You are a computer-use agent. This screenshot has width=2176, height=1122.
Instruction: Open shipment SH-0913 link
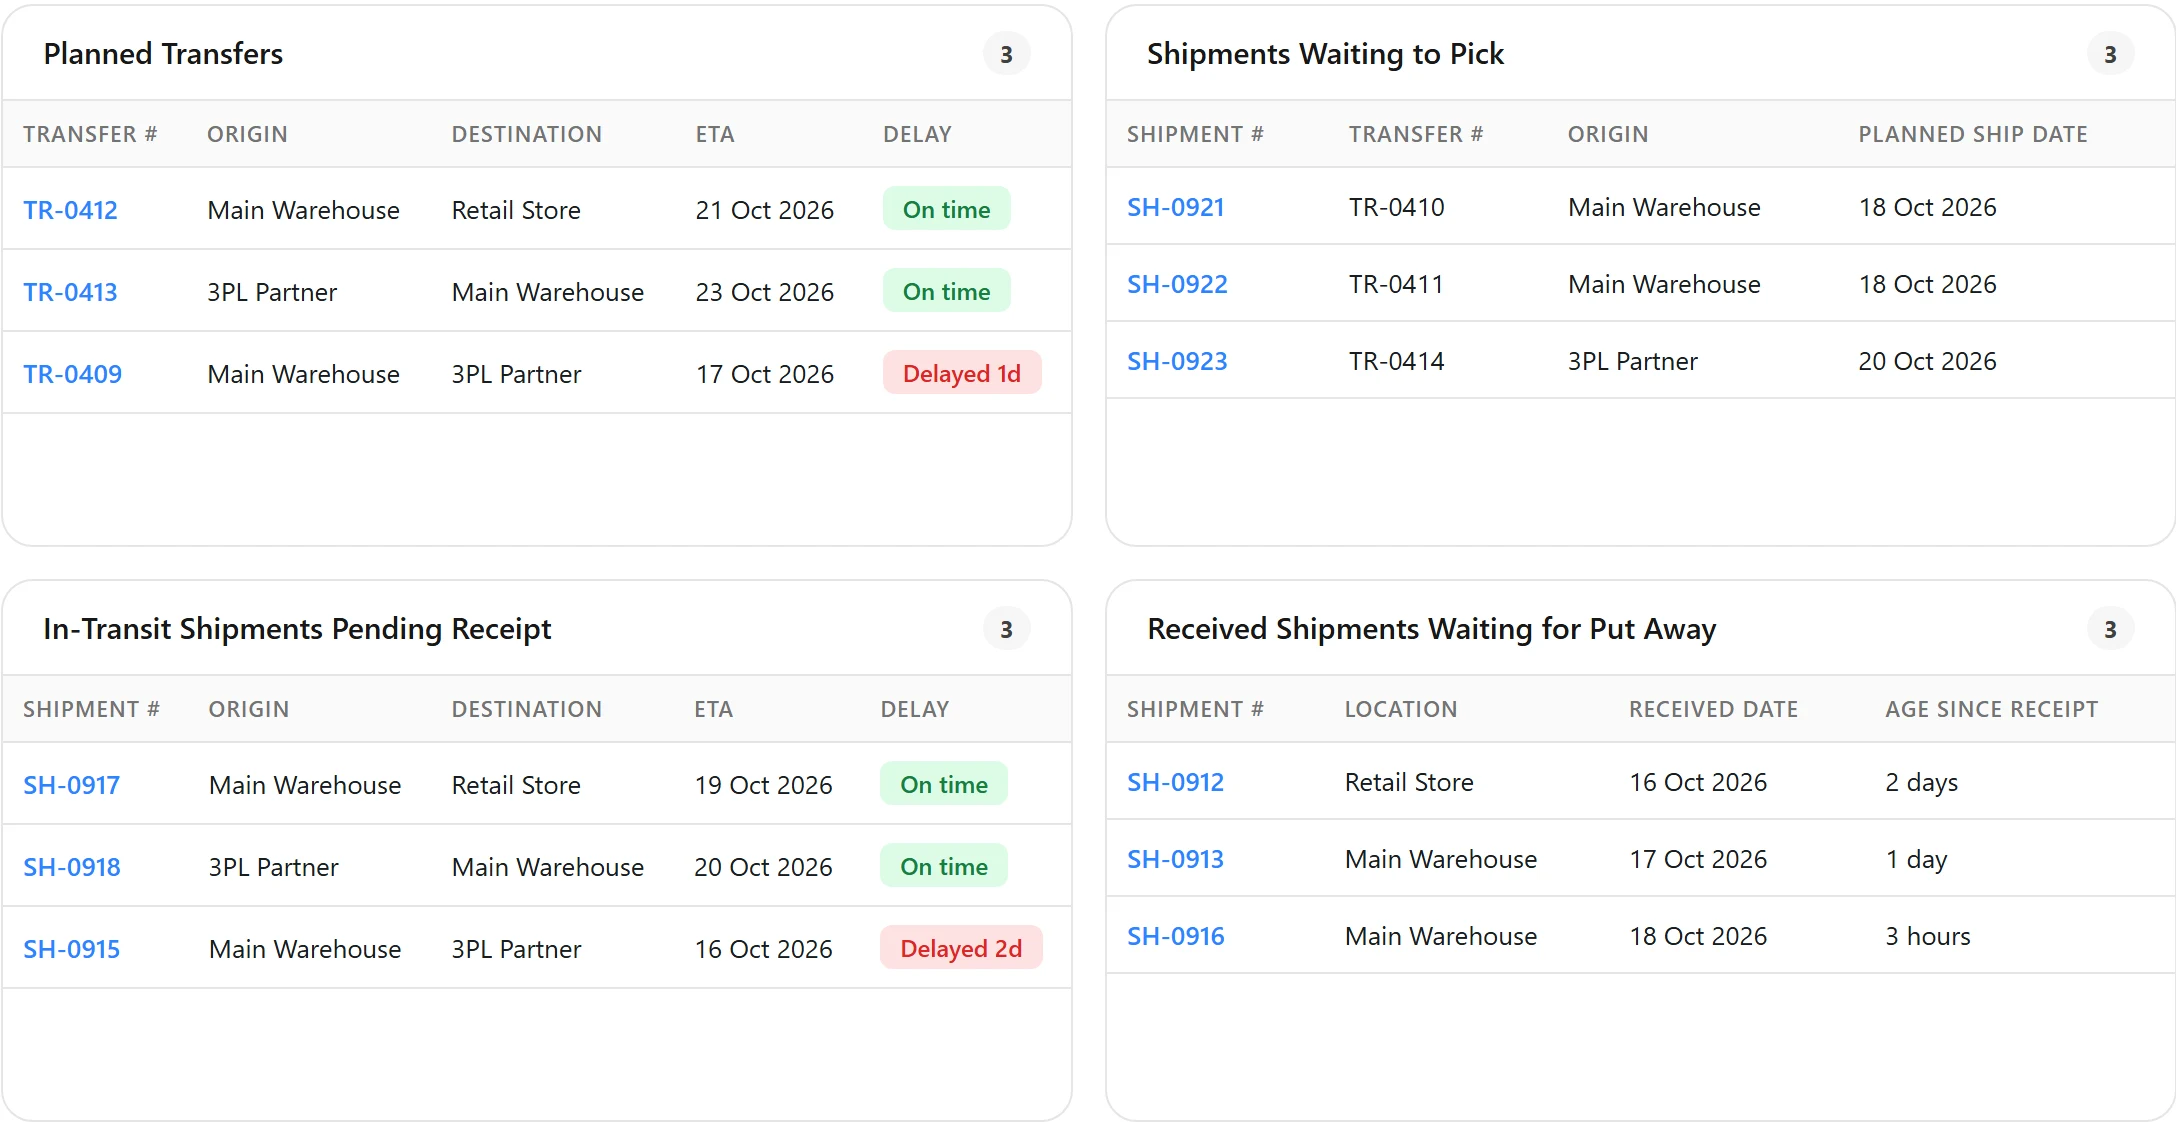(x=1175, y=859)
